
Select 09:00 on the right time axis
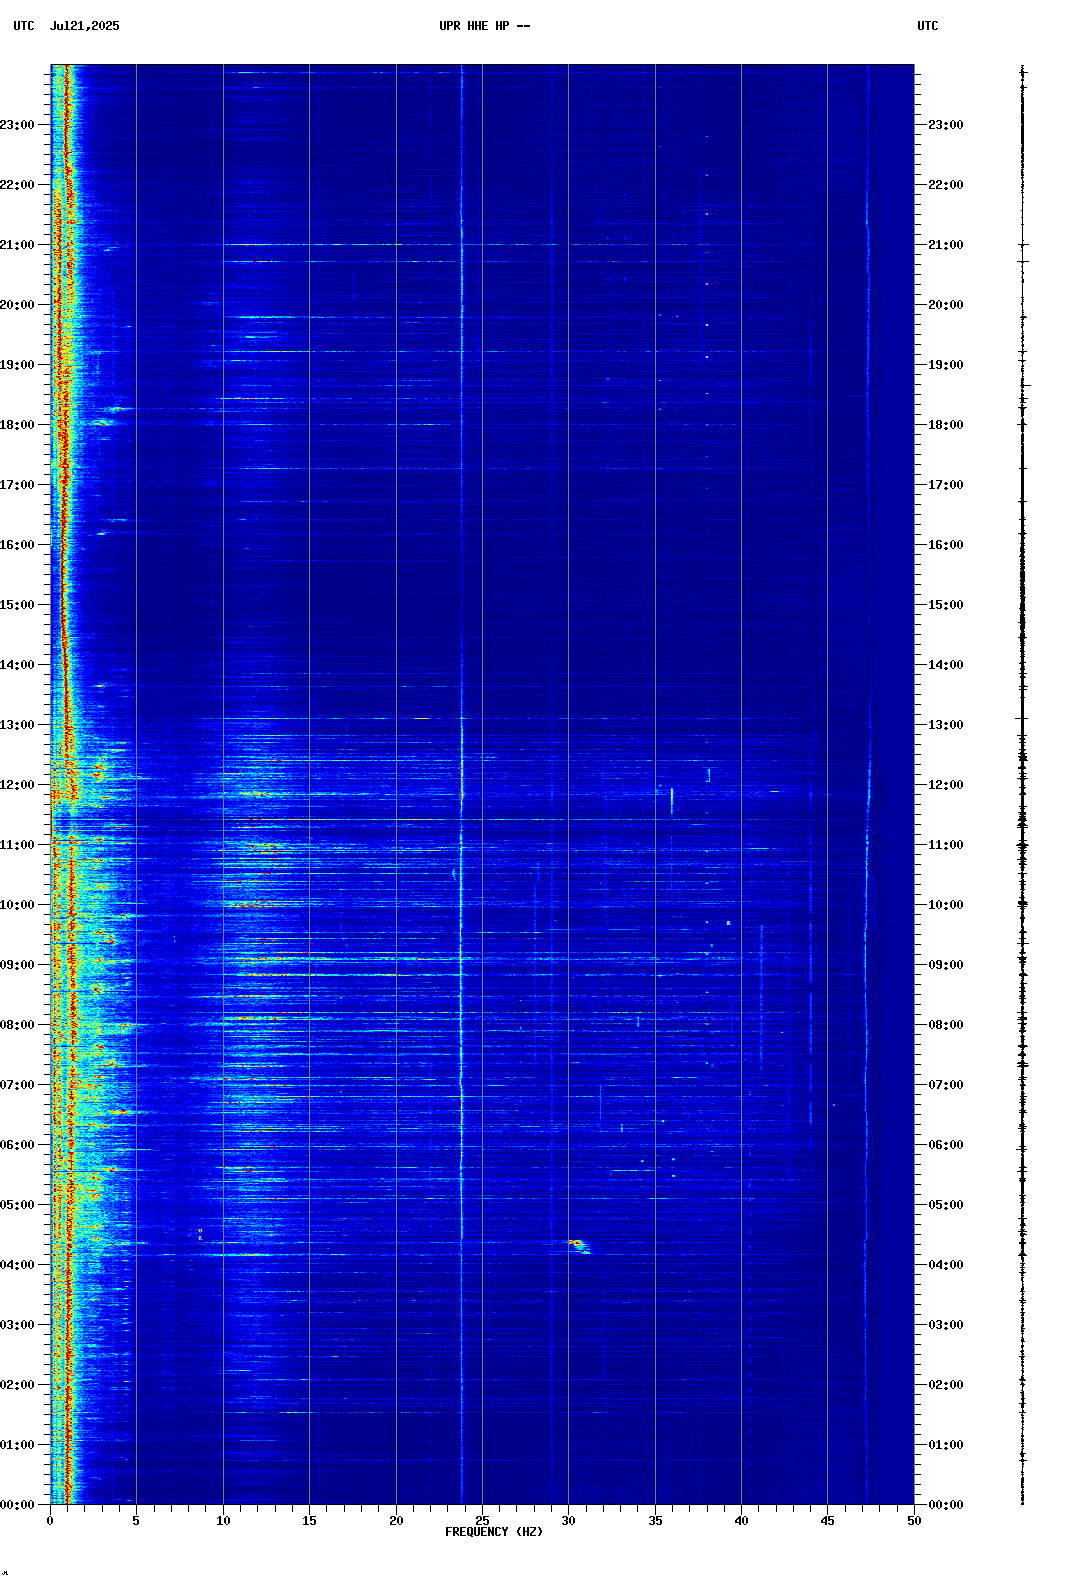[946, 965]
